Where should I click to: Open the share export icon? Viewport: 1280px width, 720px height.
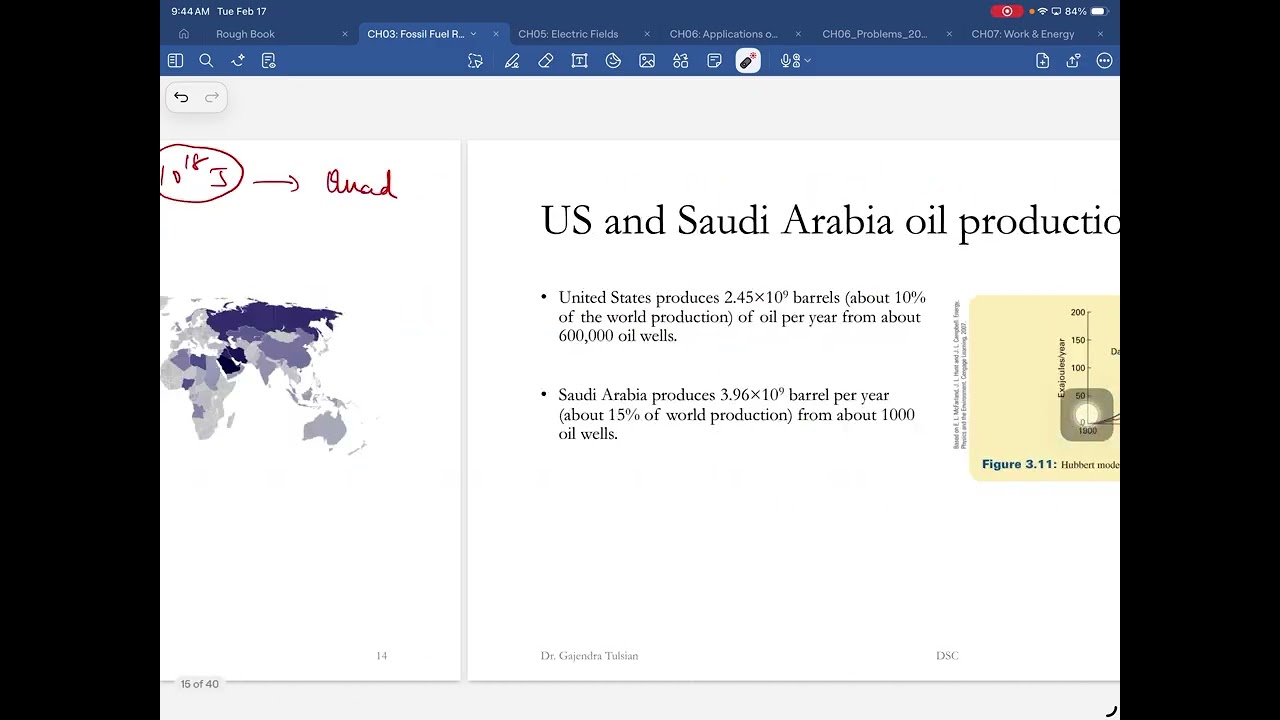pyautogui.click(x=1073, y=61)
